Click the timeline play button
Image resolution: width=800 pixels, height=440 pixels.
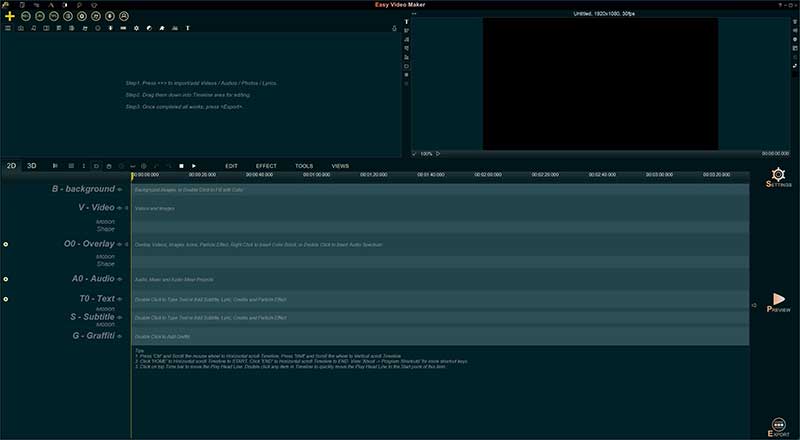(194, 166)
